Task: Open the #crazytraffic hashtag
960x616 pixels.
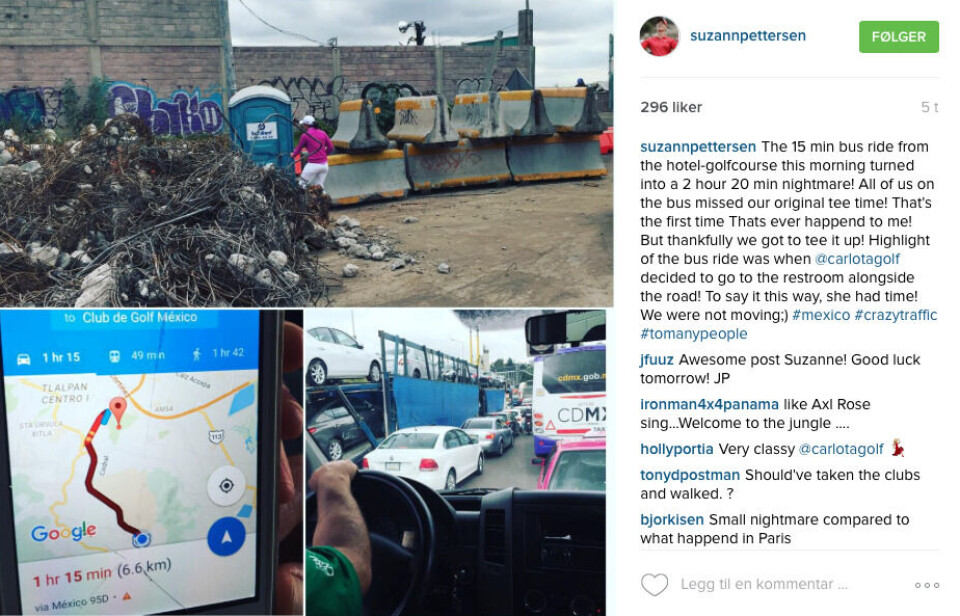Action: click(896, 315)
